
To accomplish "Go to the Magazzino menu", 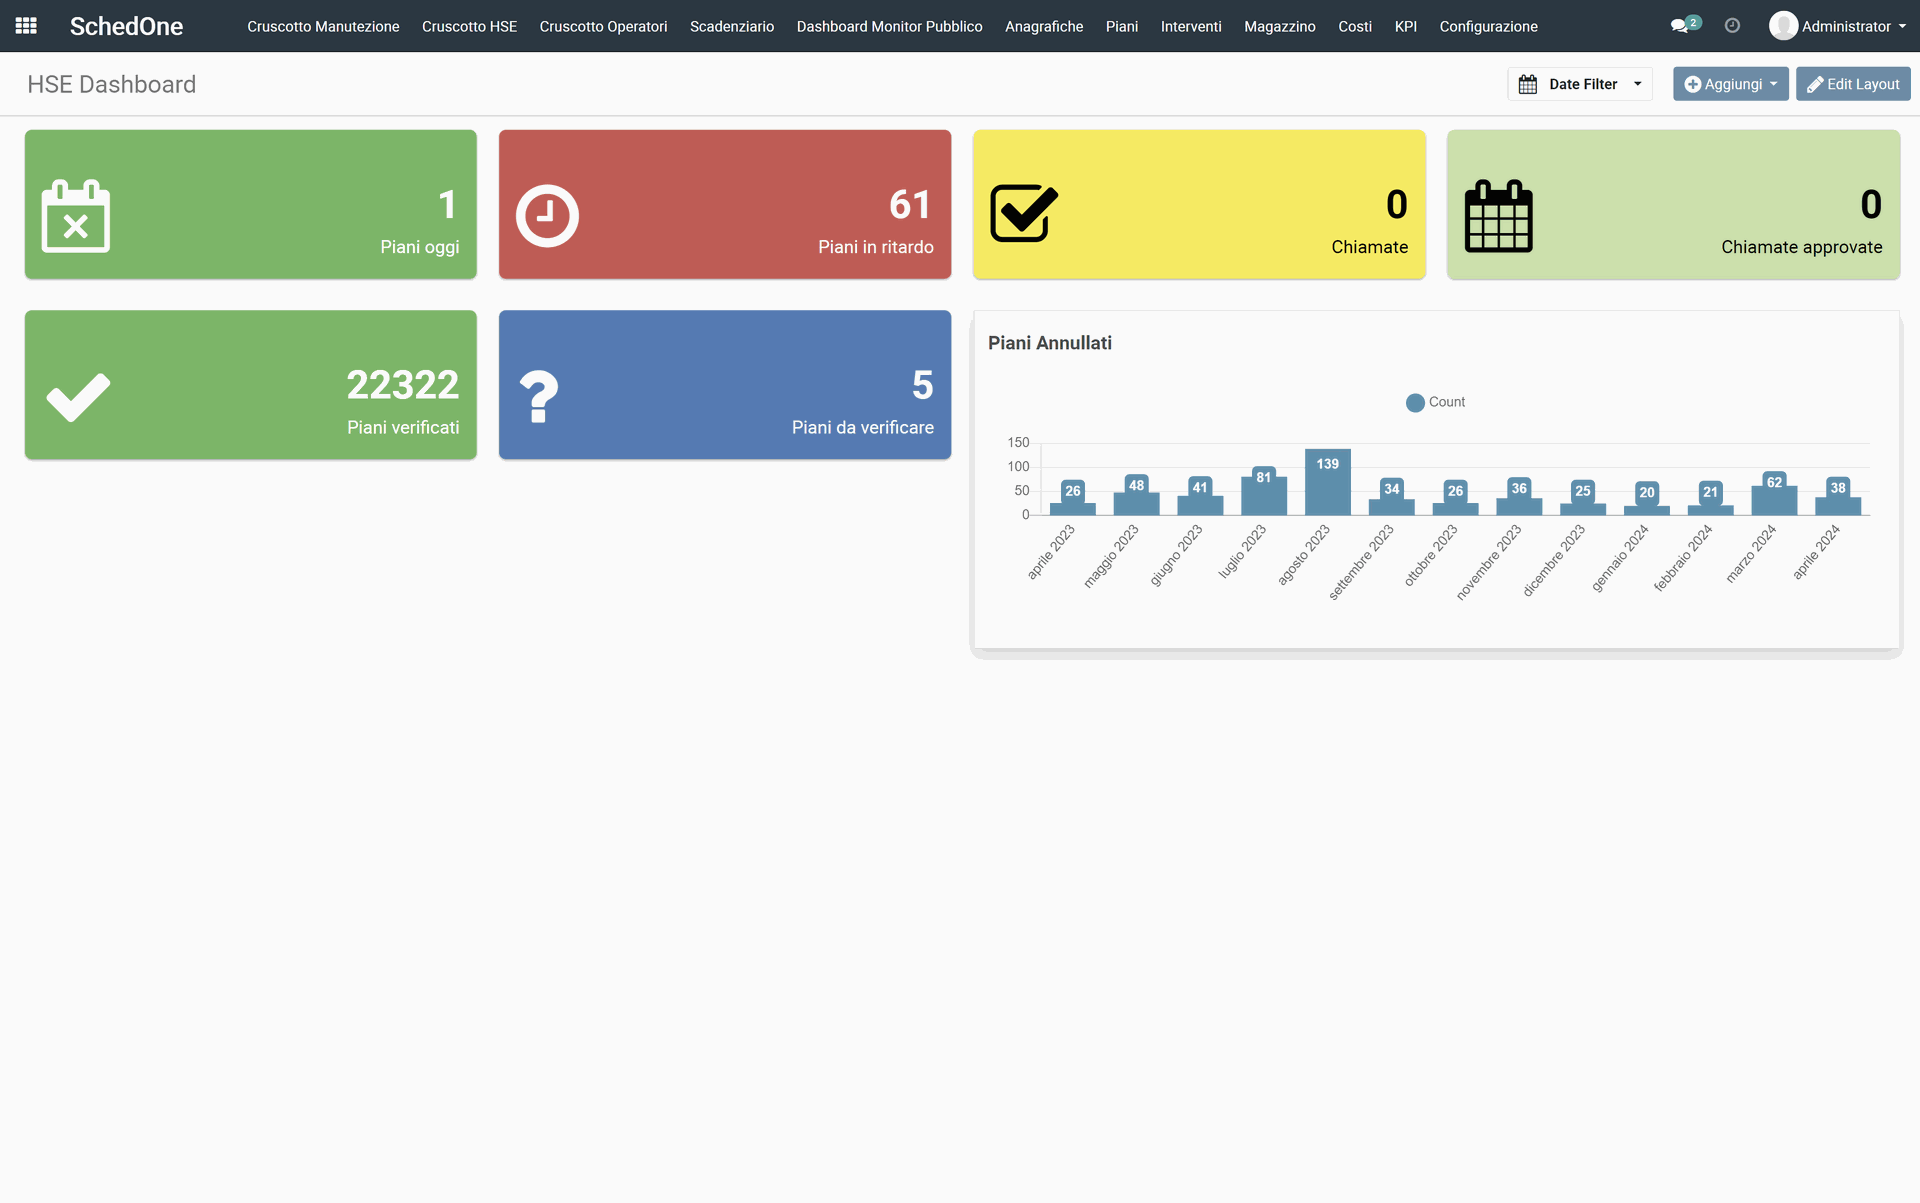I will 1279,26.
